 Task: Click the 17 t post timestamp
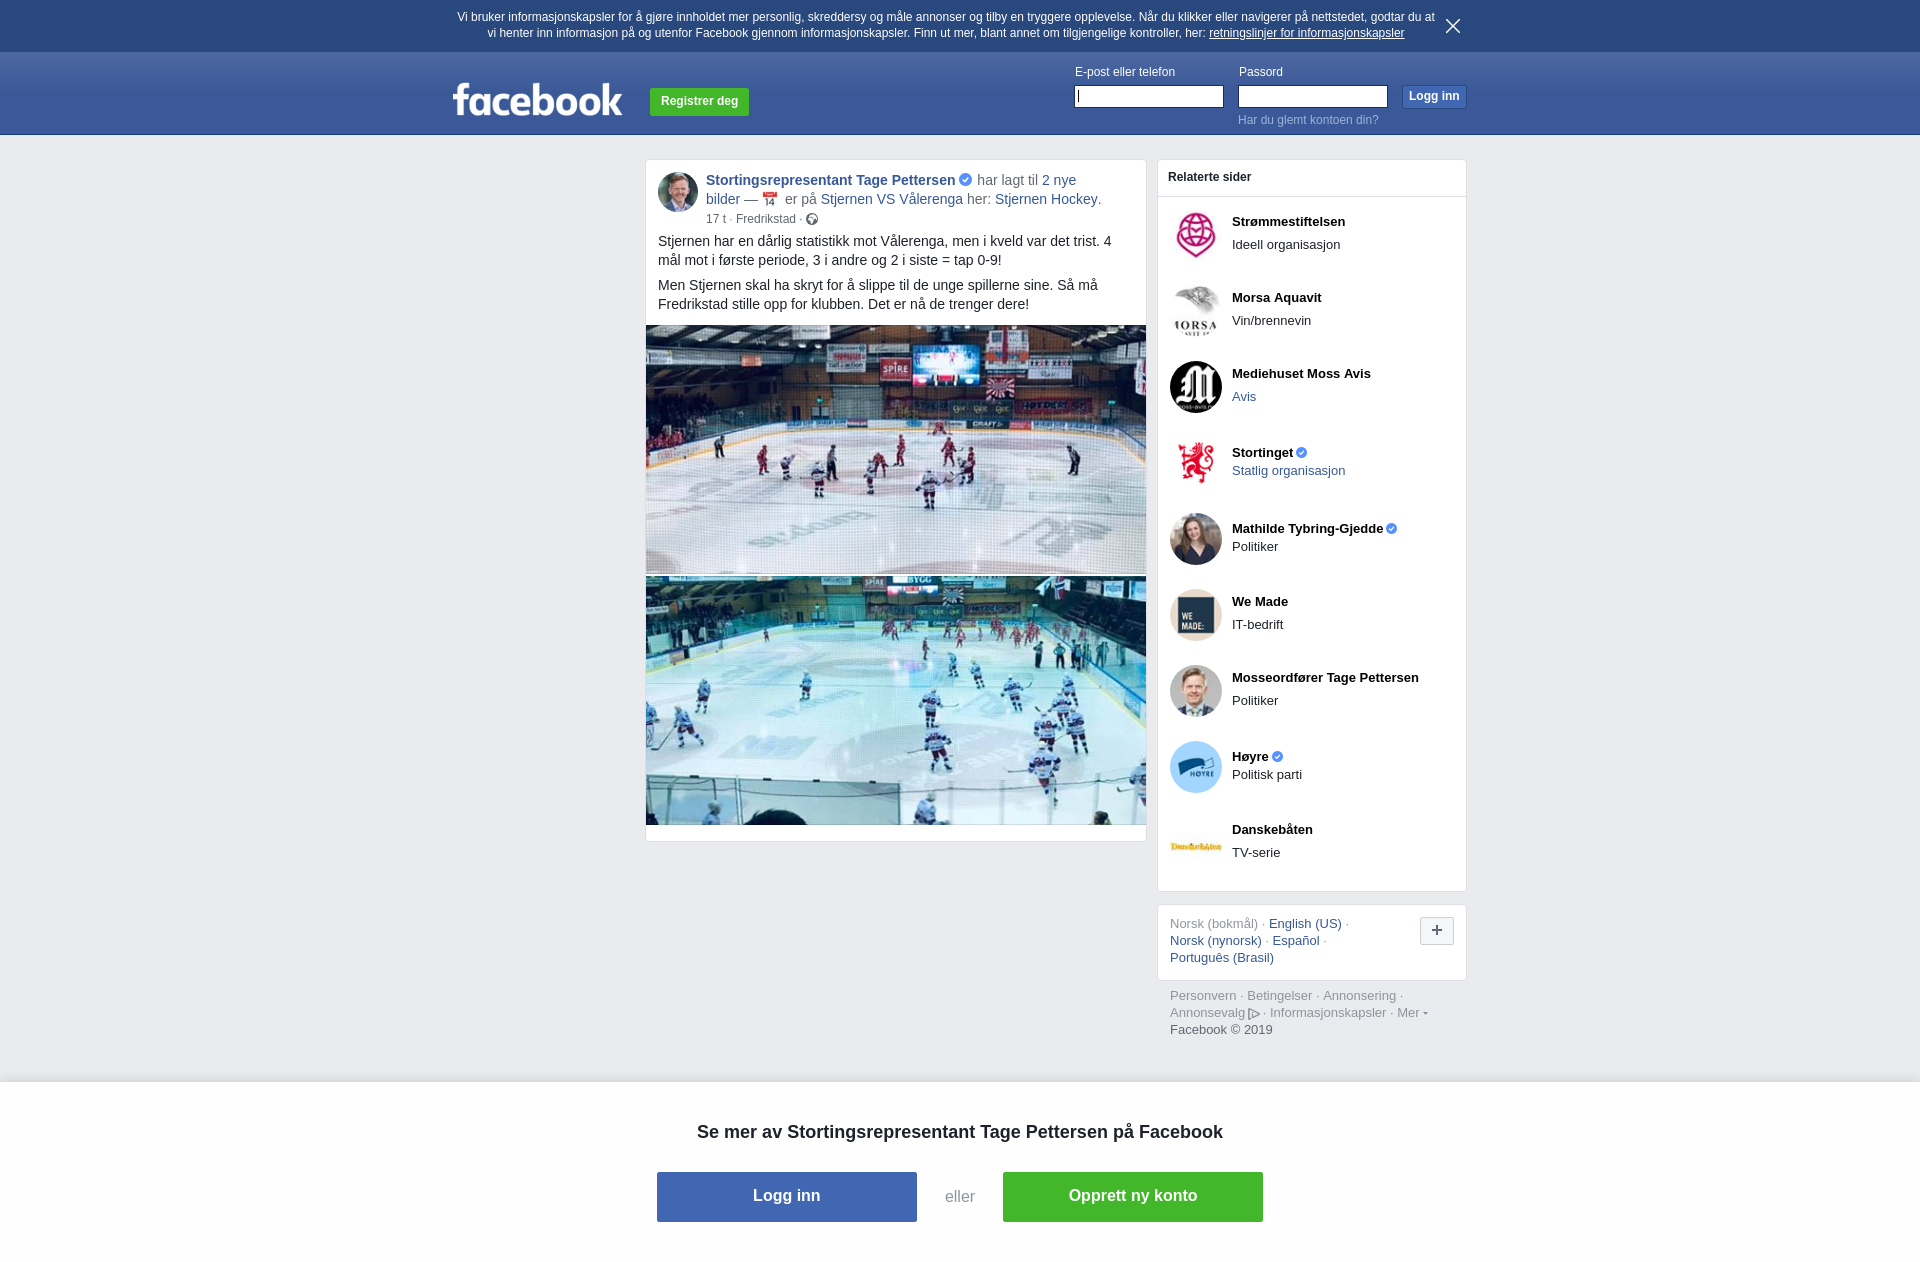tap(716, 219)
